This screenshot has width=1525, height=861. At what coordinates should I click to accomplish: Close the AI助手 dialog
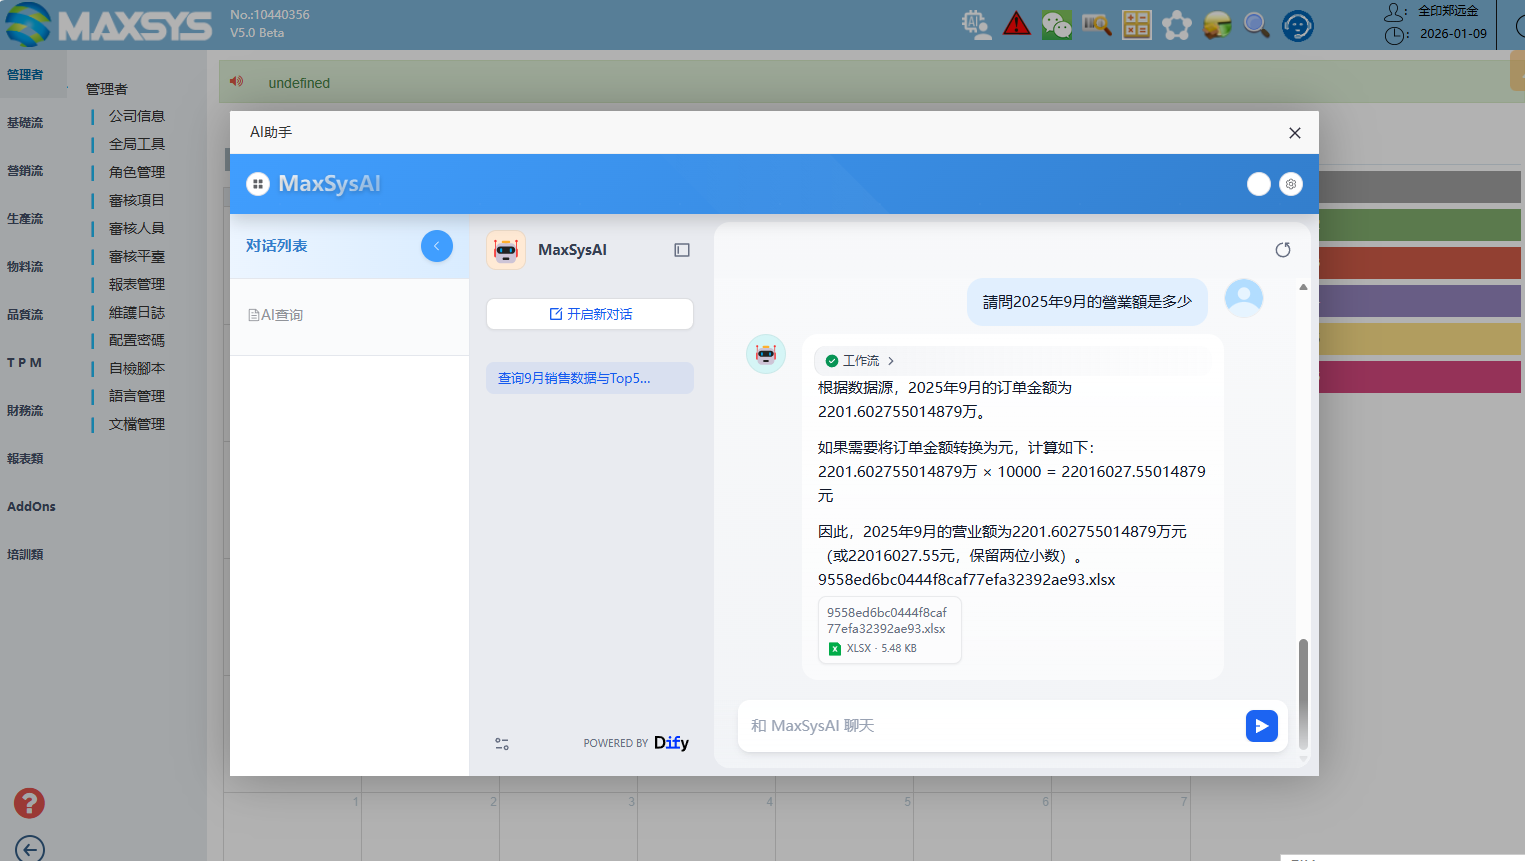point(1295,133)
